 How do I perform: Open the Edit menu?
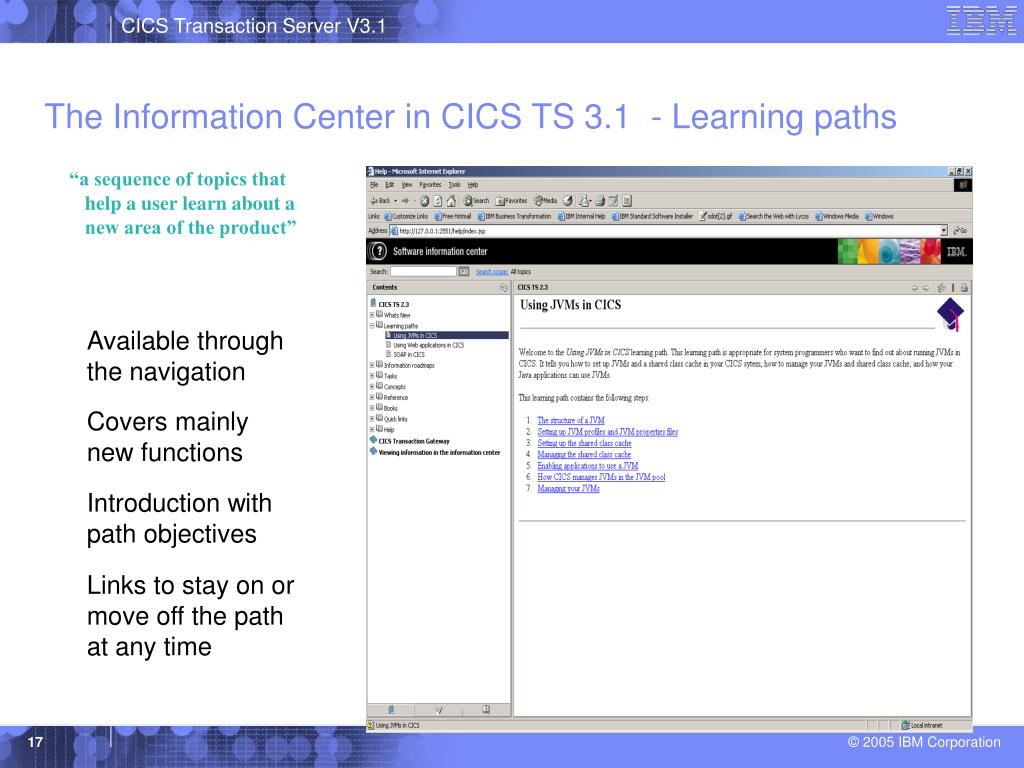tap(390, 185)
